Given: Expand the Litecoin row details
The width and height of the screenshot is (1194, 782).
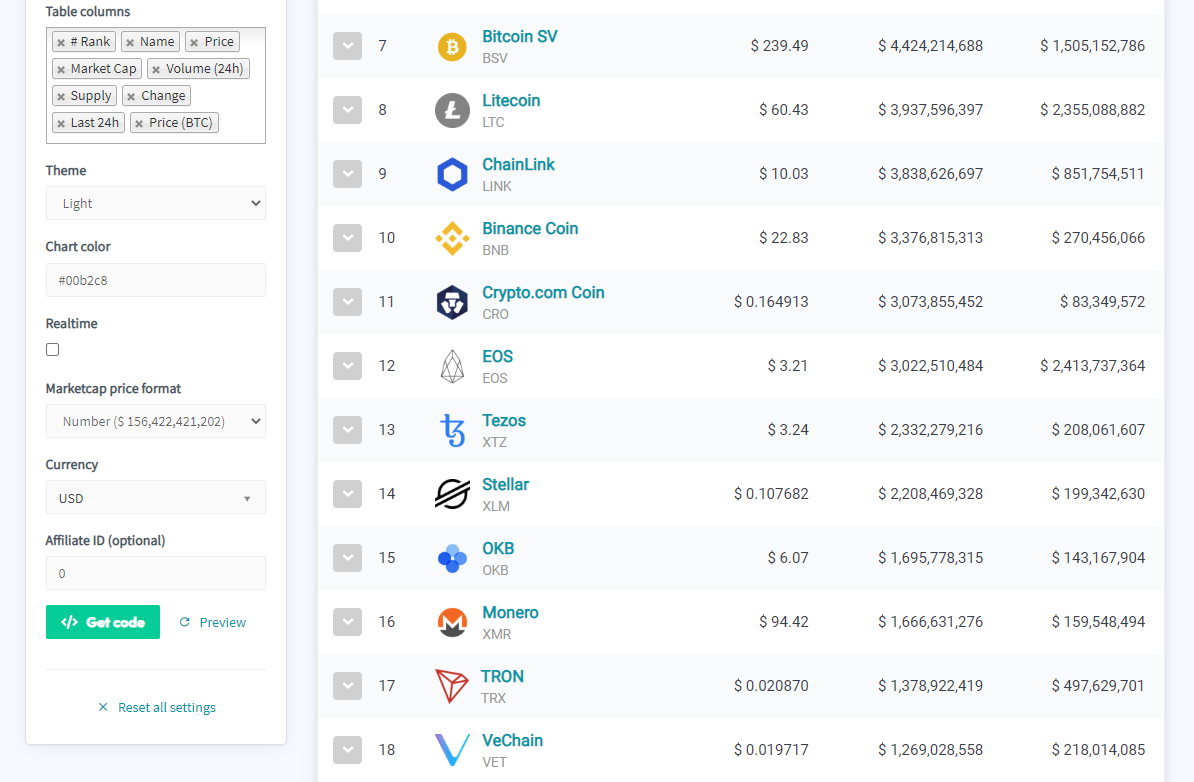Looking at the screenshot, I should coord(347,110).
